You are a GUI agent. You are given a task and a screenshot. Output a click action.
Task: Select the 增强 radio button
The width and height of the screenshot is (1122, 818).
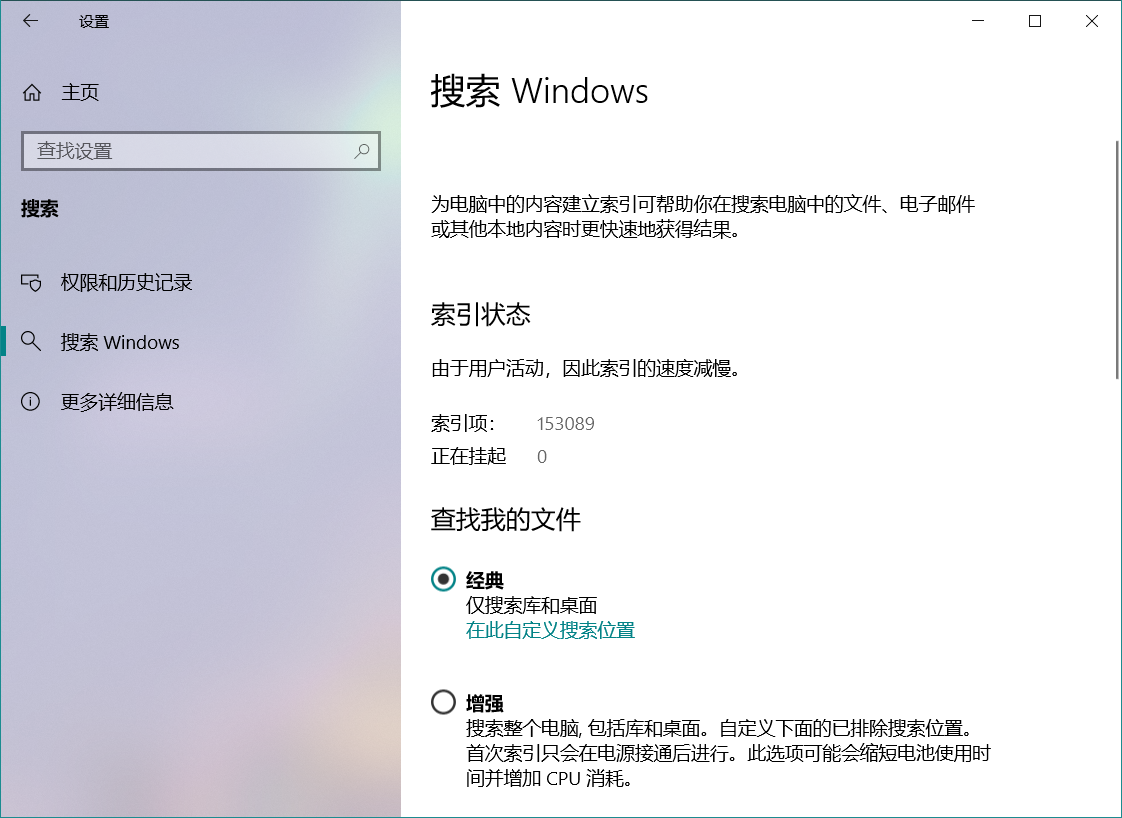click(x=443, y=702)
